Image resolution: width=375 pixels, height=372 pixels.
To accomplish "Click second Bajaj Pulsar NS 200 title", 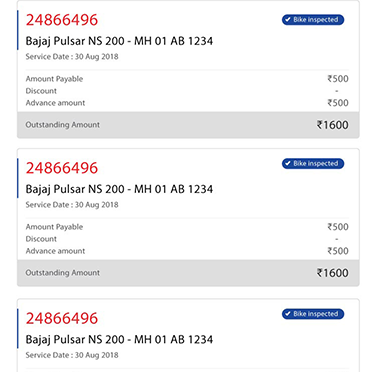I will pos(119,189).
